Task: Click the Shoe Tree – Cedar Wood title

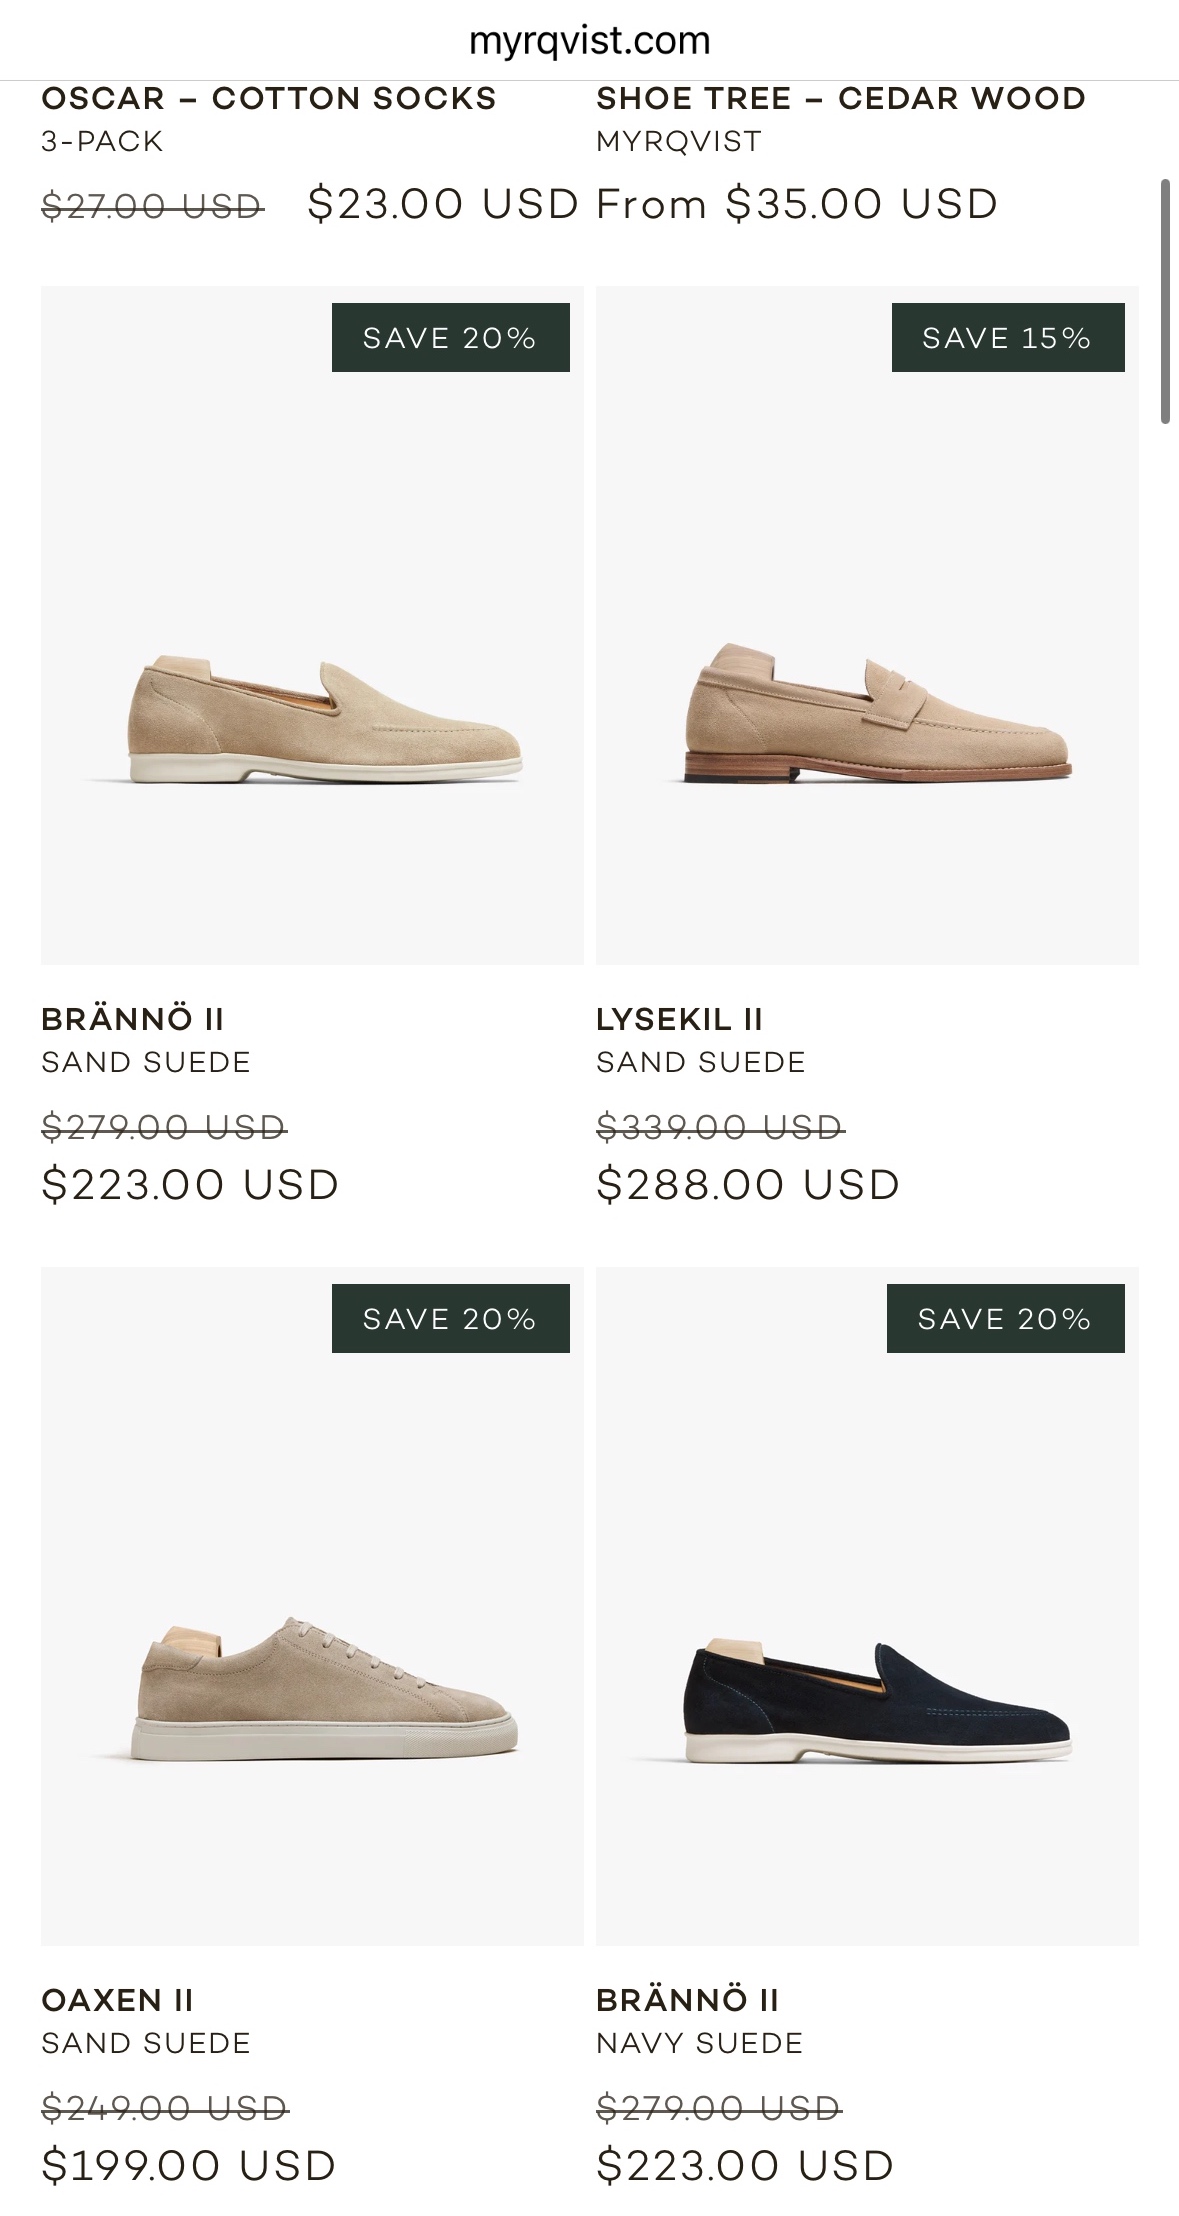Action: (x=841, y=99)
